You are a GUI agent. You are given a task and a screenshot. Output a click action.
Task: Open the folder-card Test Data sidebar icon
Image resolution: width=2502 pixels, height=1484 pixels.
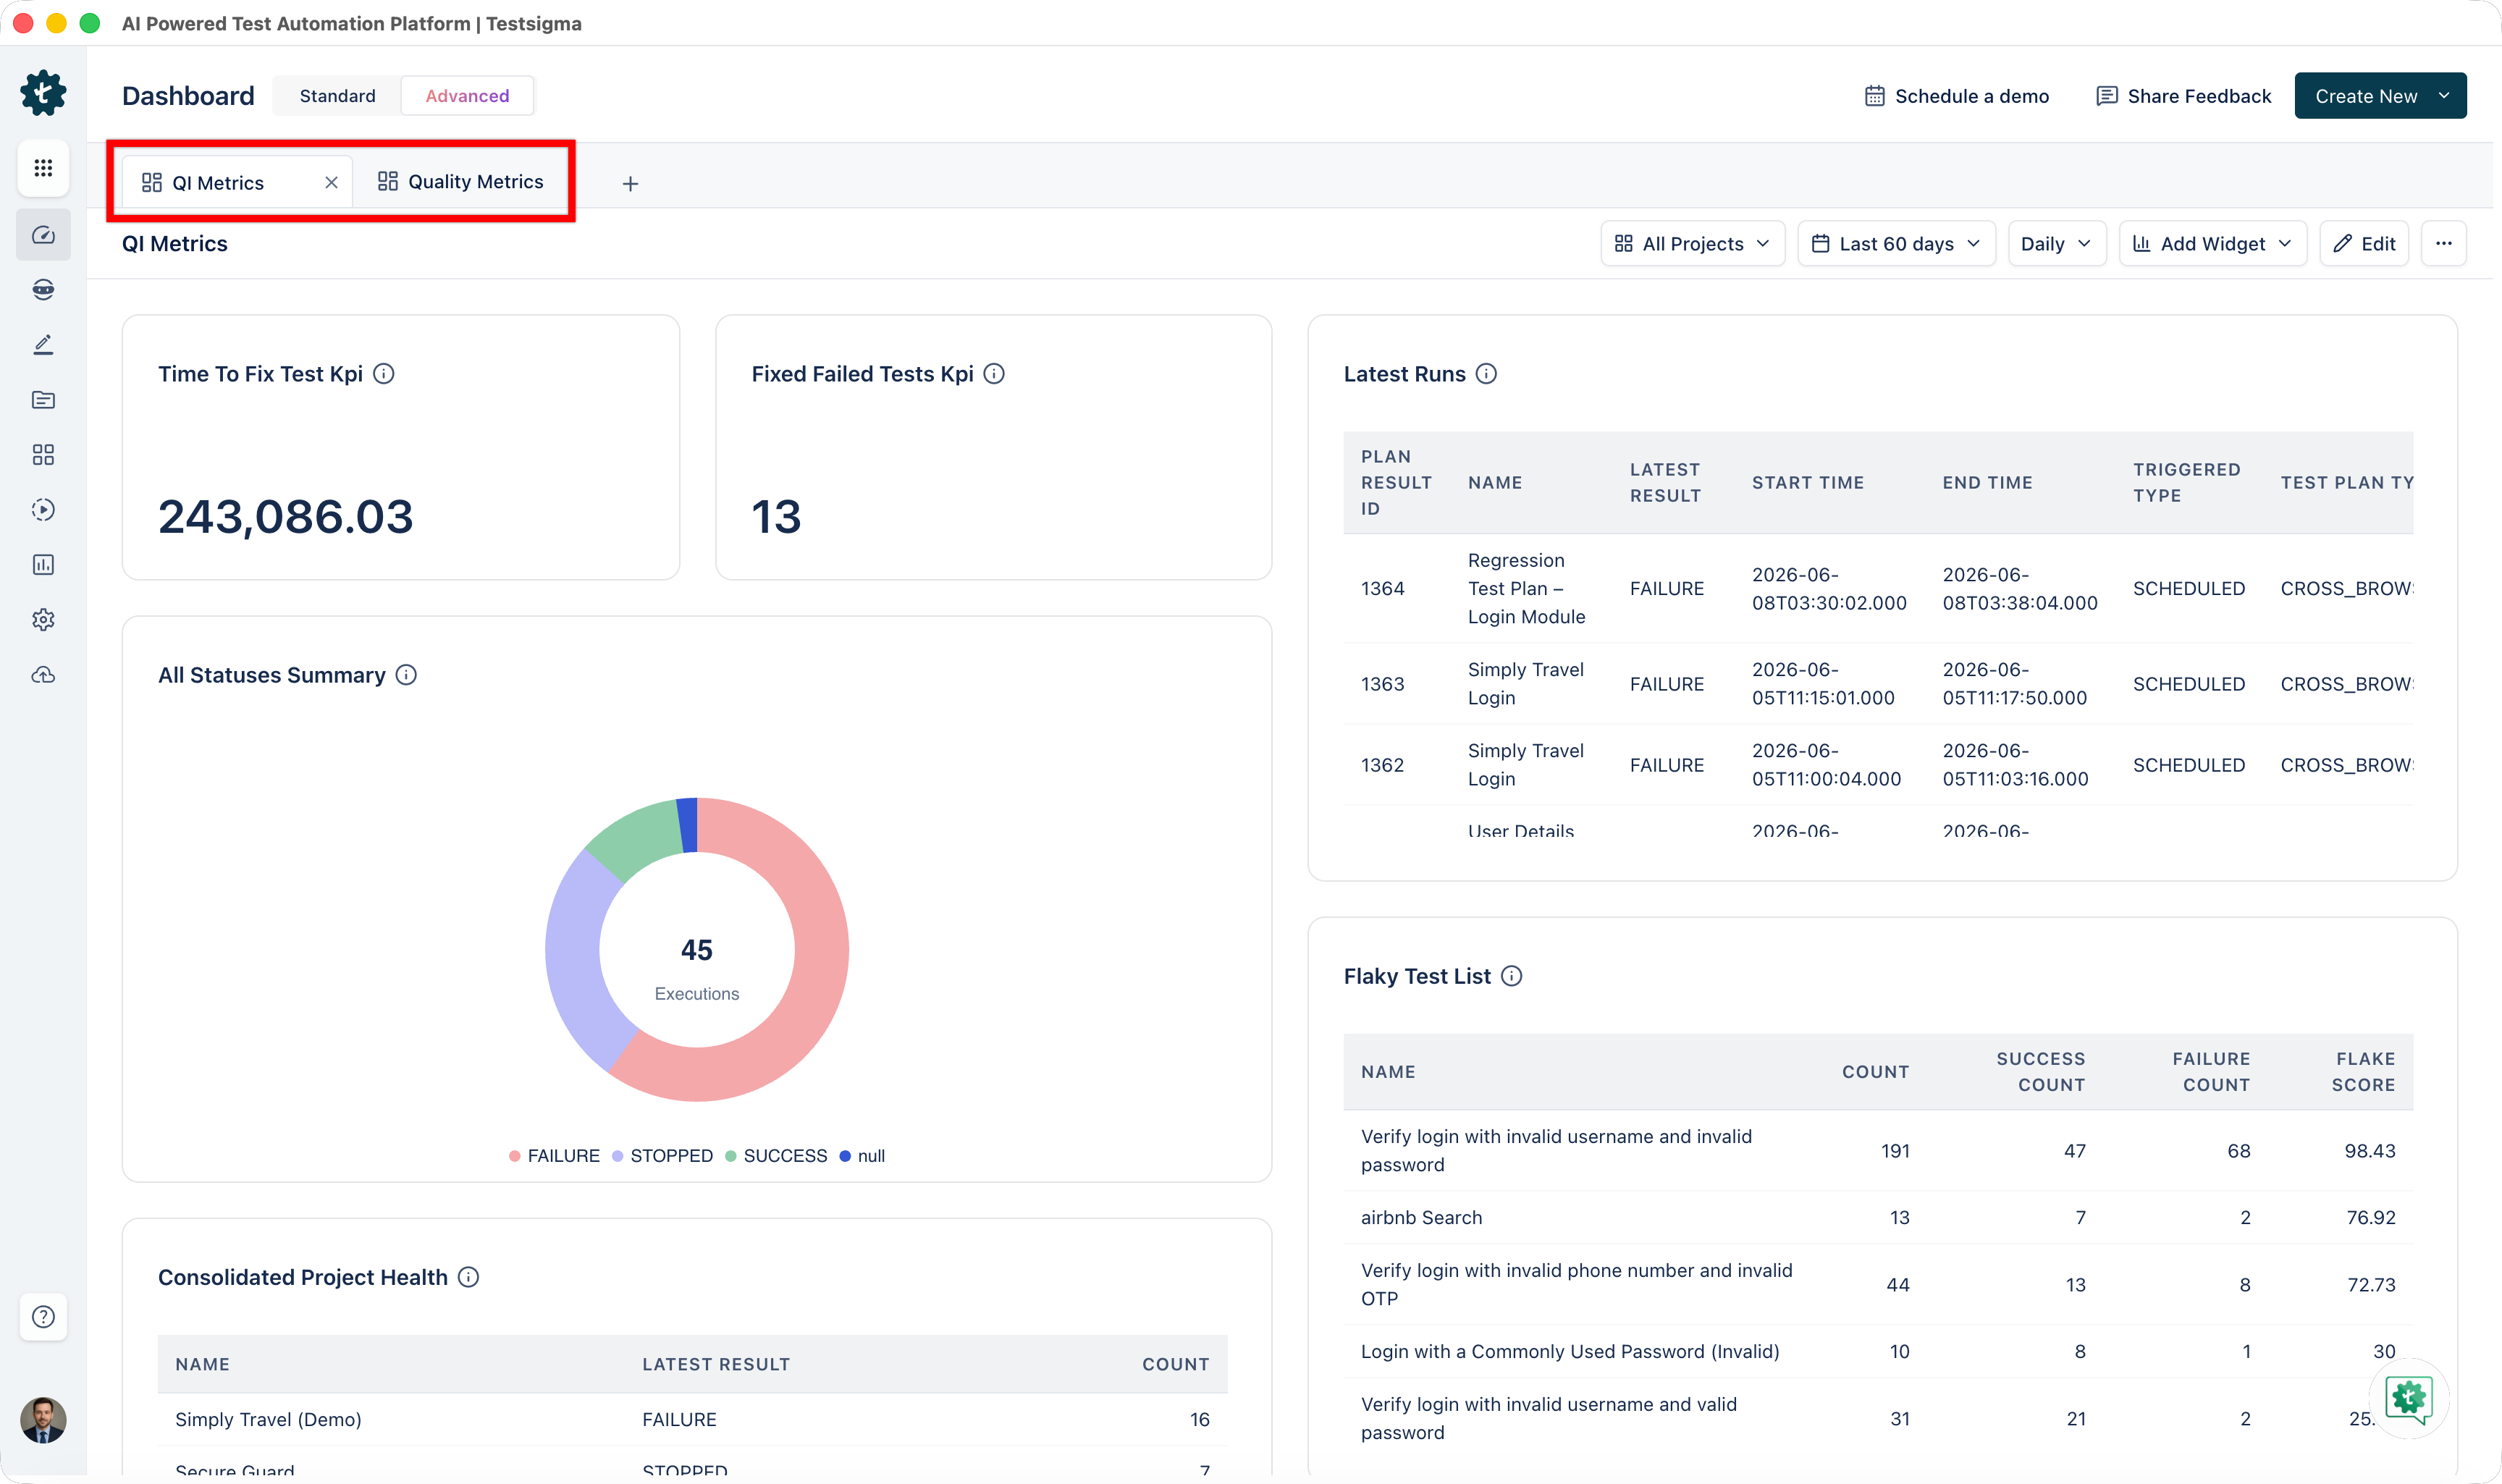pos(43,400)
